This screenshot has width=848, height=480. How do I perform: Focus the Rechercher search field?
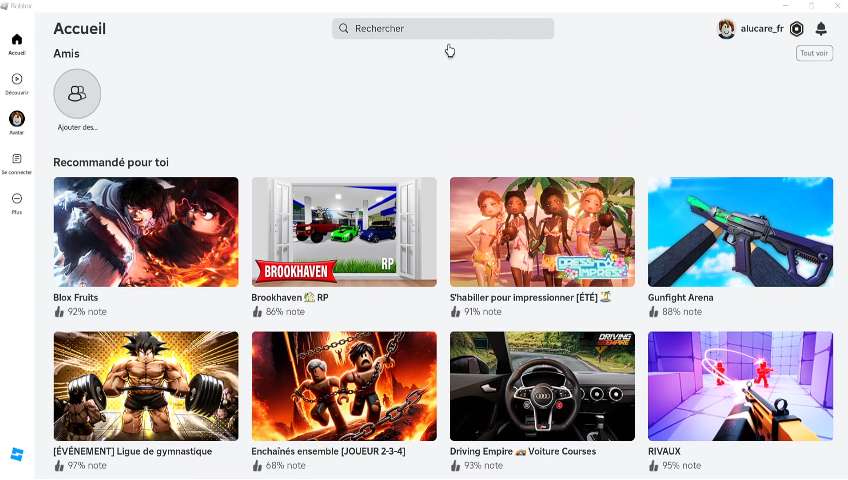(x=443, y=29)
